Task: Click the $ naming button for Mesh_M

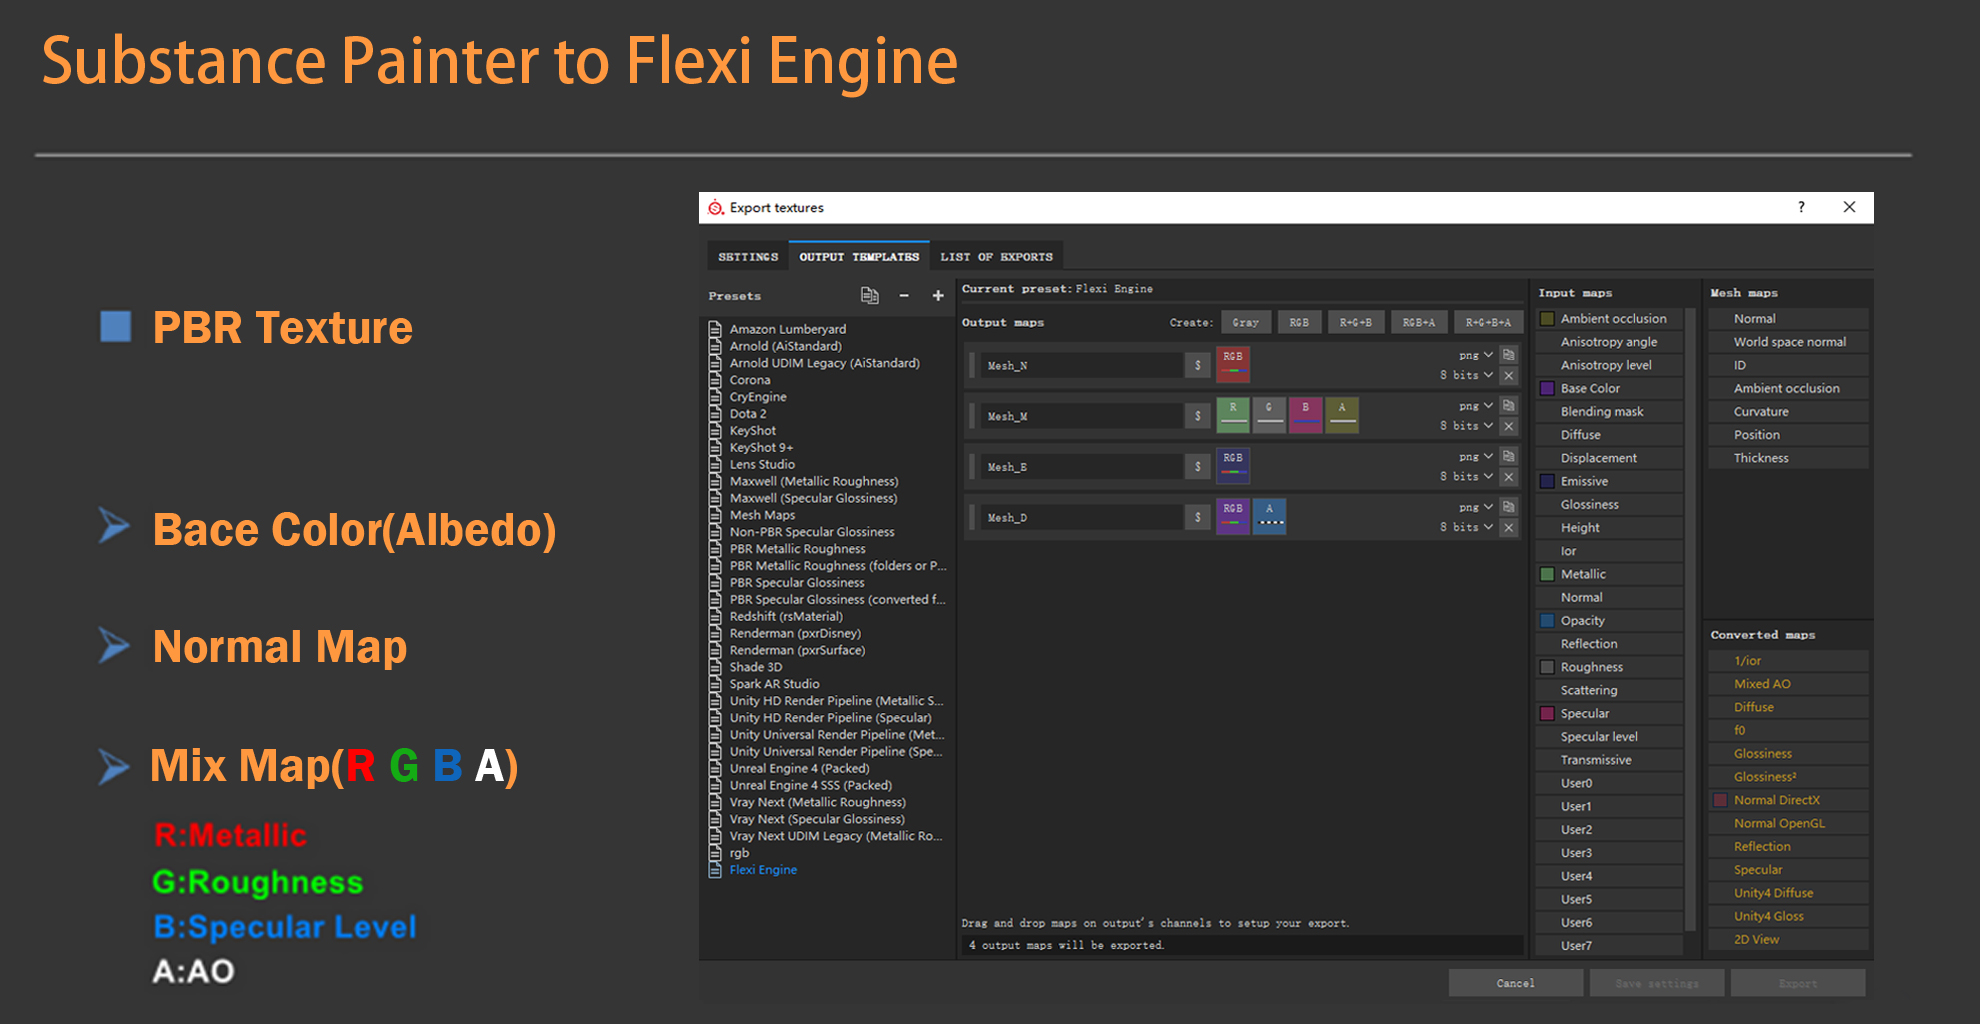Action: tap(1197, 416)
